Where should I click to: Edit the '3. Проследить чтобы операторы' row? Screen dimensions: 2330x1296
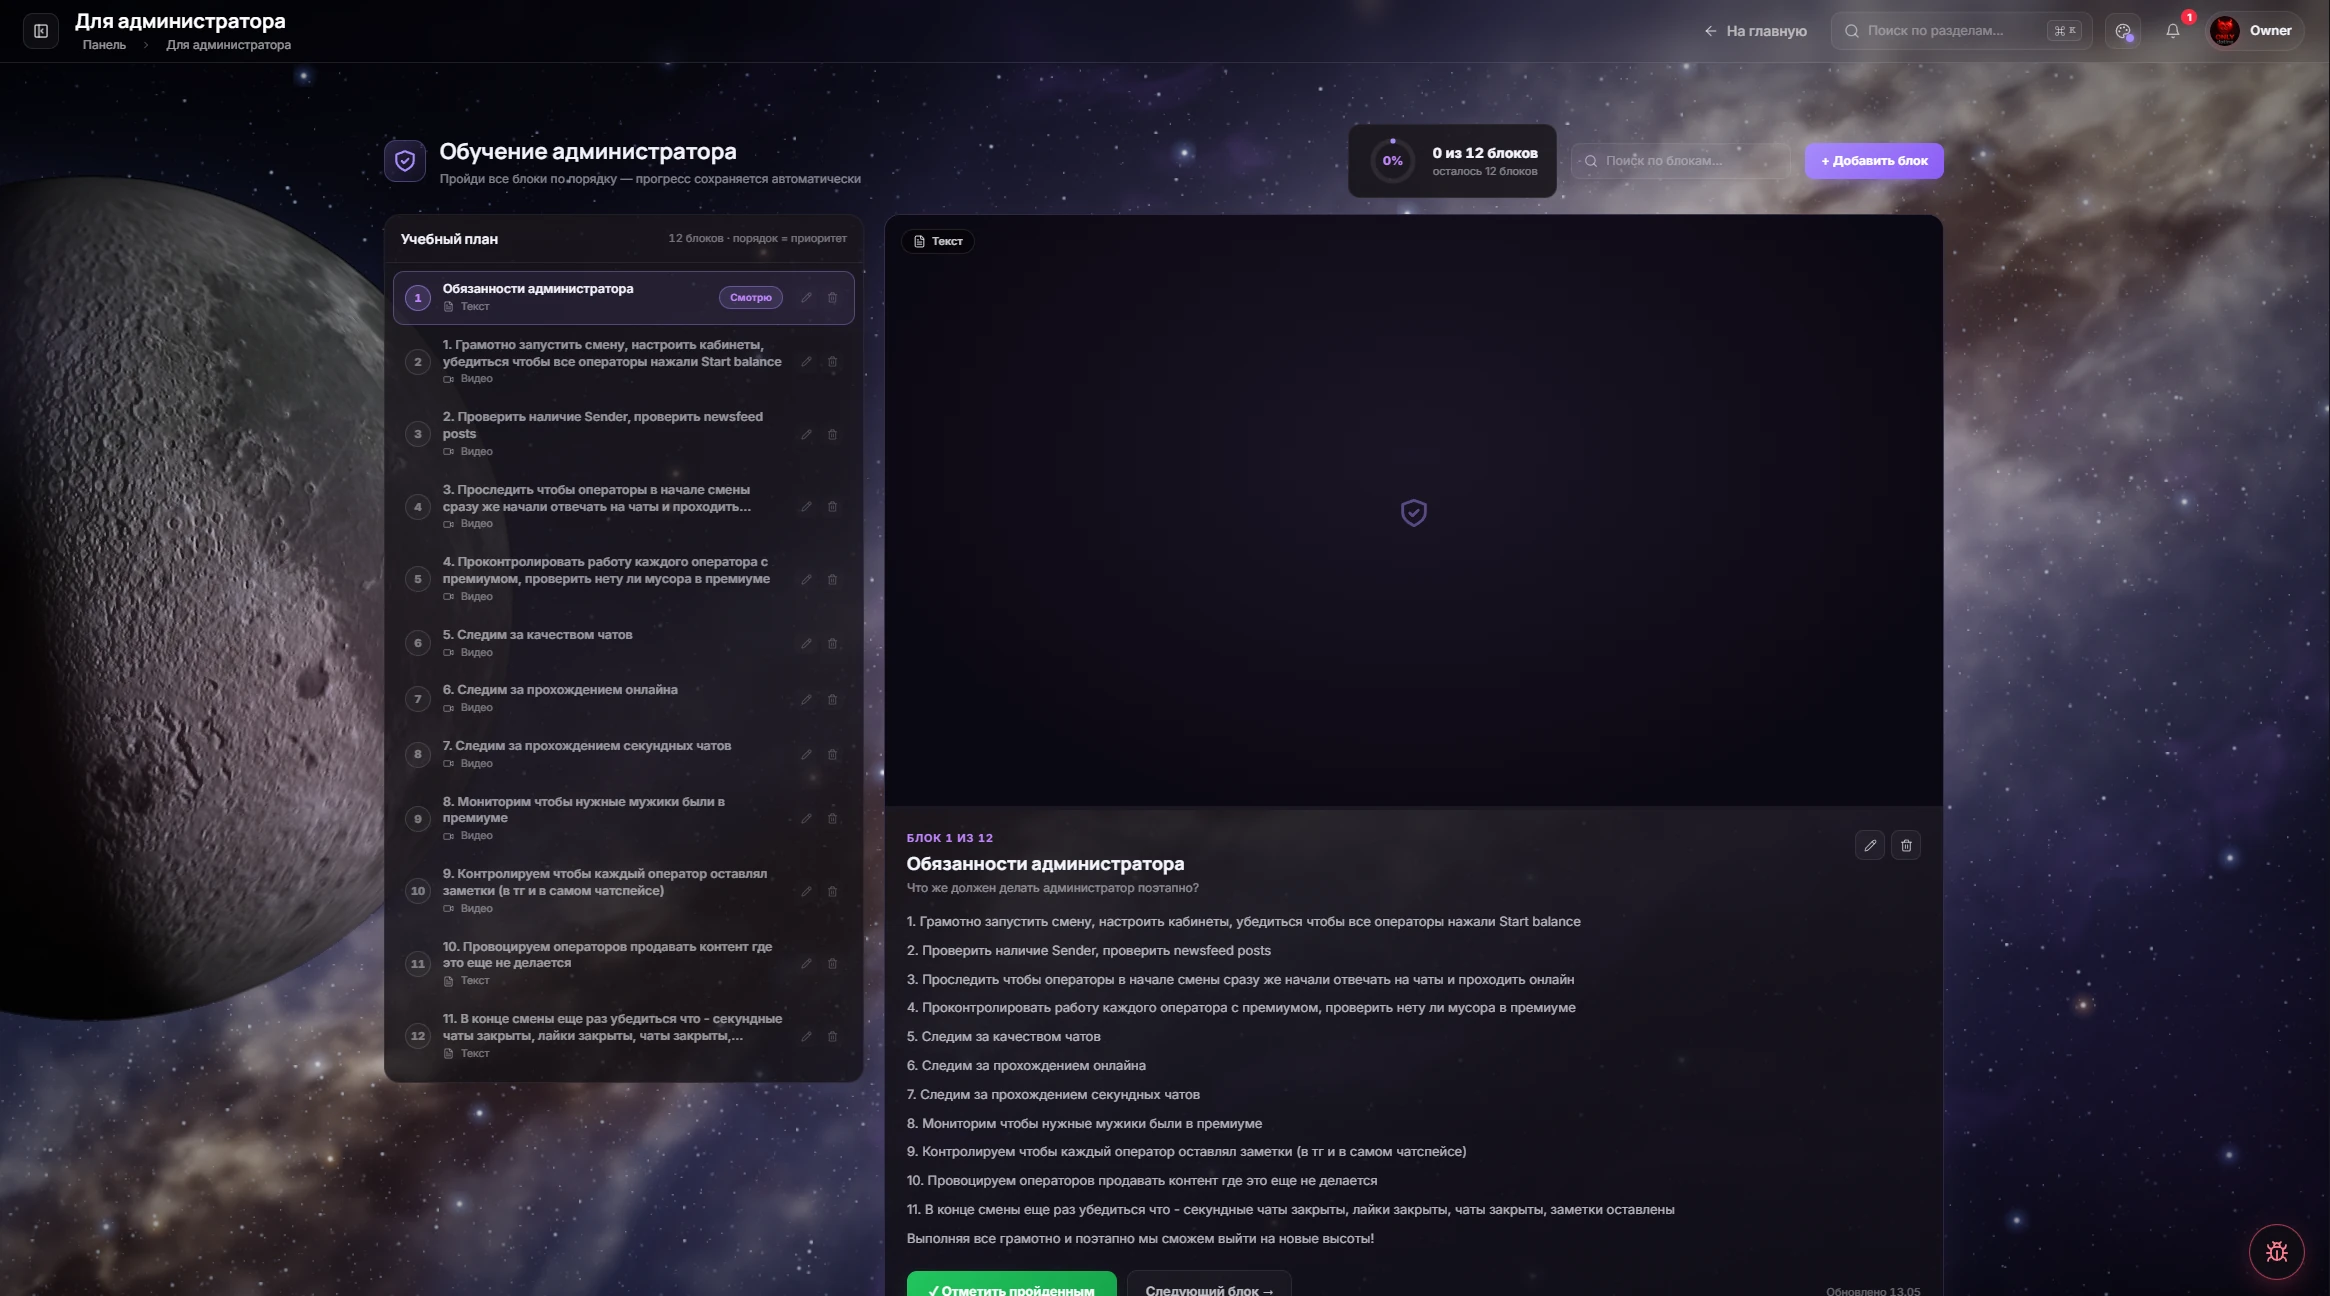tap(806, 507)
